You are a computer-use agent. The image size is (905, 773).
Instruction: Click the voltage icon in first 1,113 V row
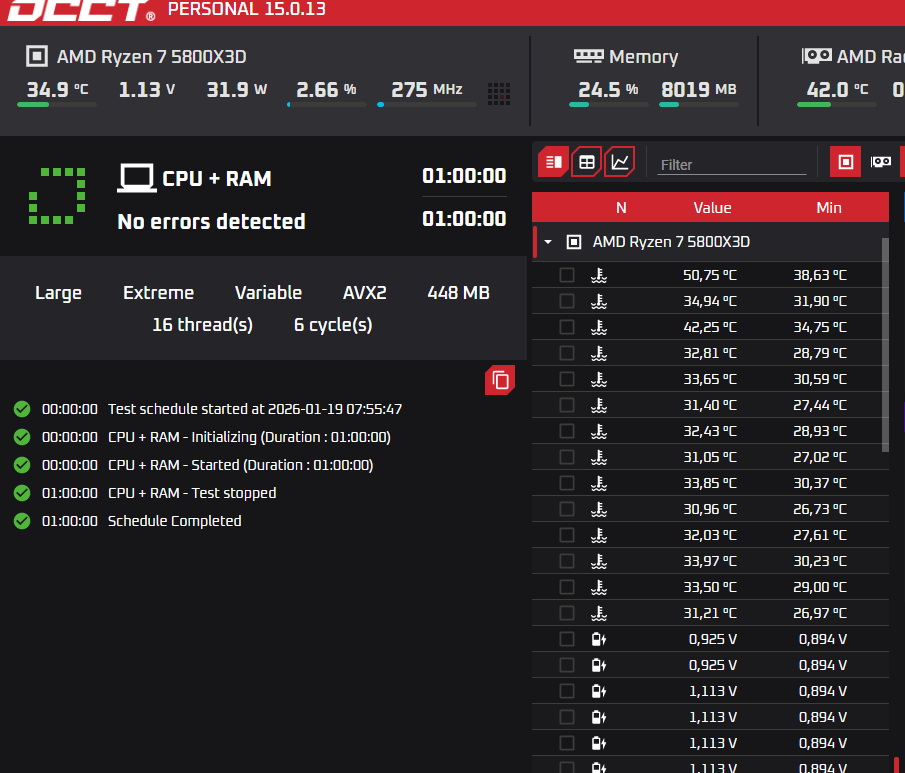tap(599, 691)
